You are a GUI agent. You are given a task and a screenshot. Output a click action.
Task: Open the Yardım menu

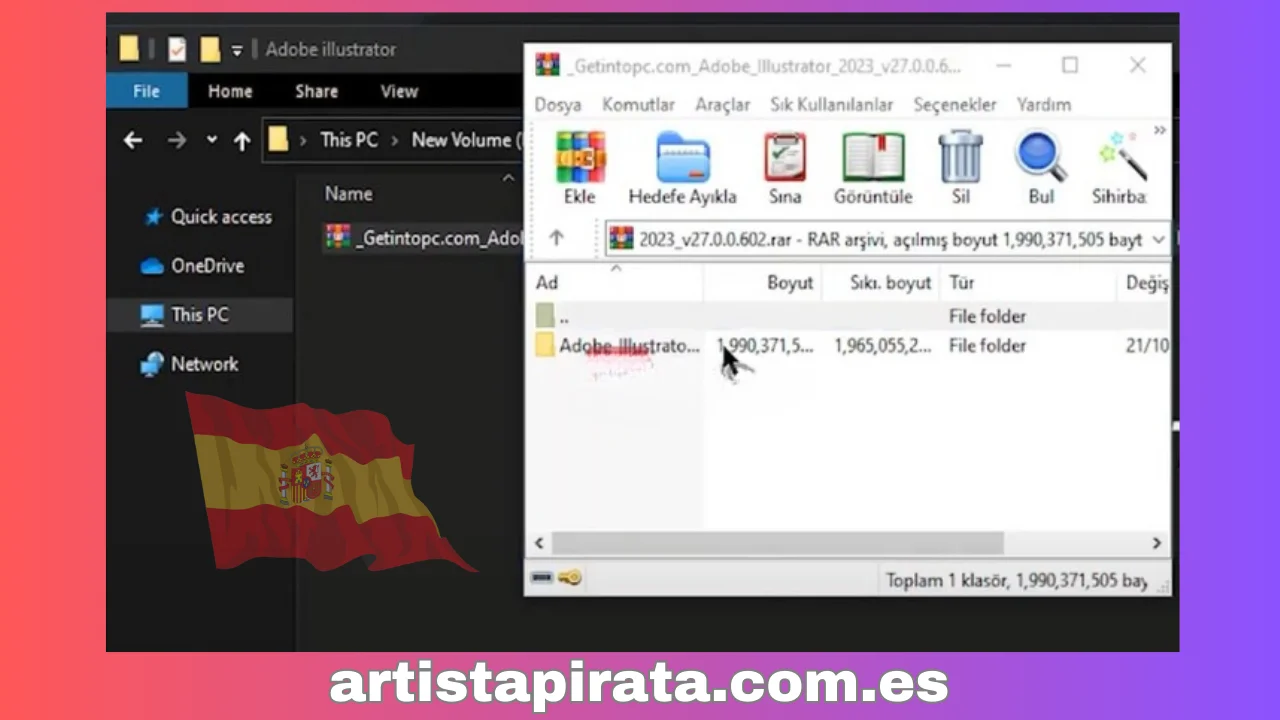(1044, 105)
